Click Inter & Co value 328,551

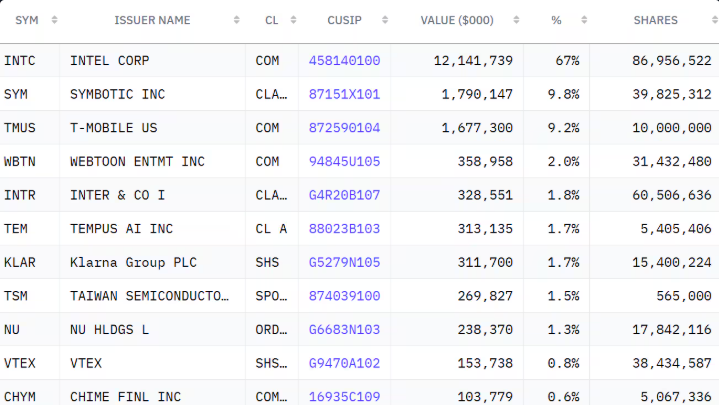[485, 195]
